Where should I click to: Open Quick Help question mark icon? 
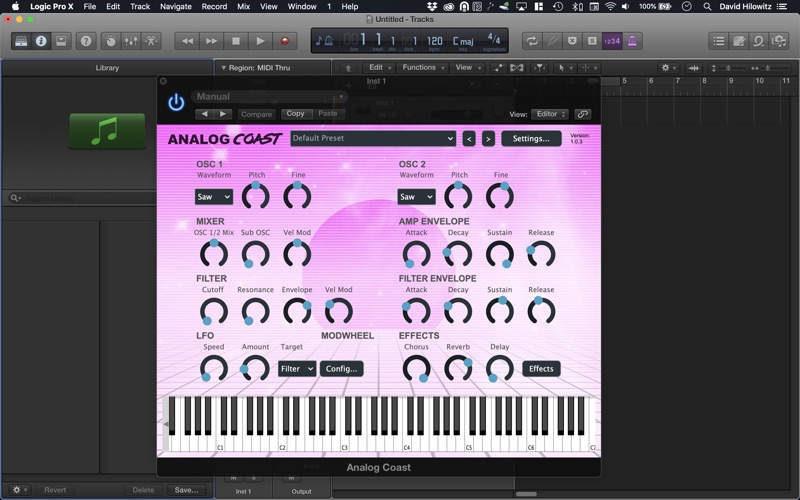click(x=86, y=41)
